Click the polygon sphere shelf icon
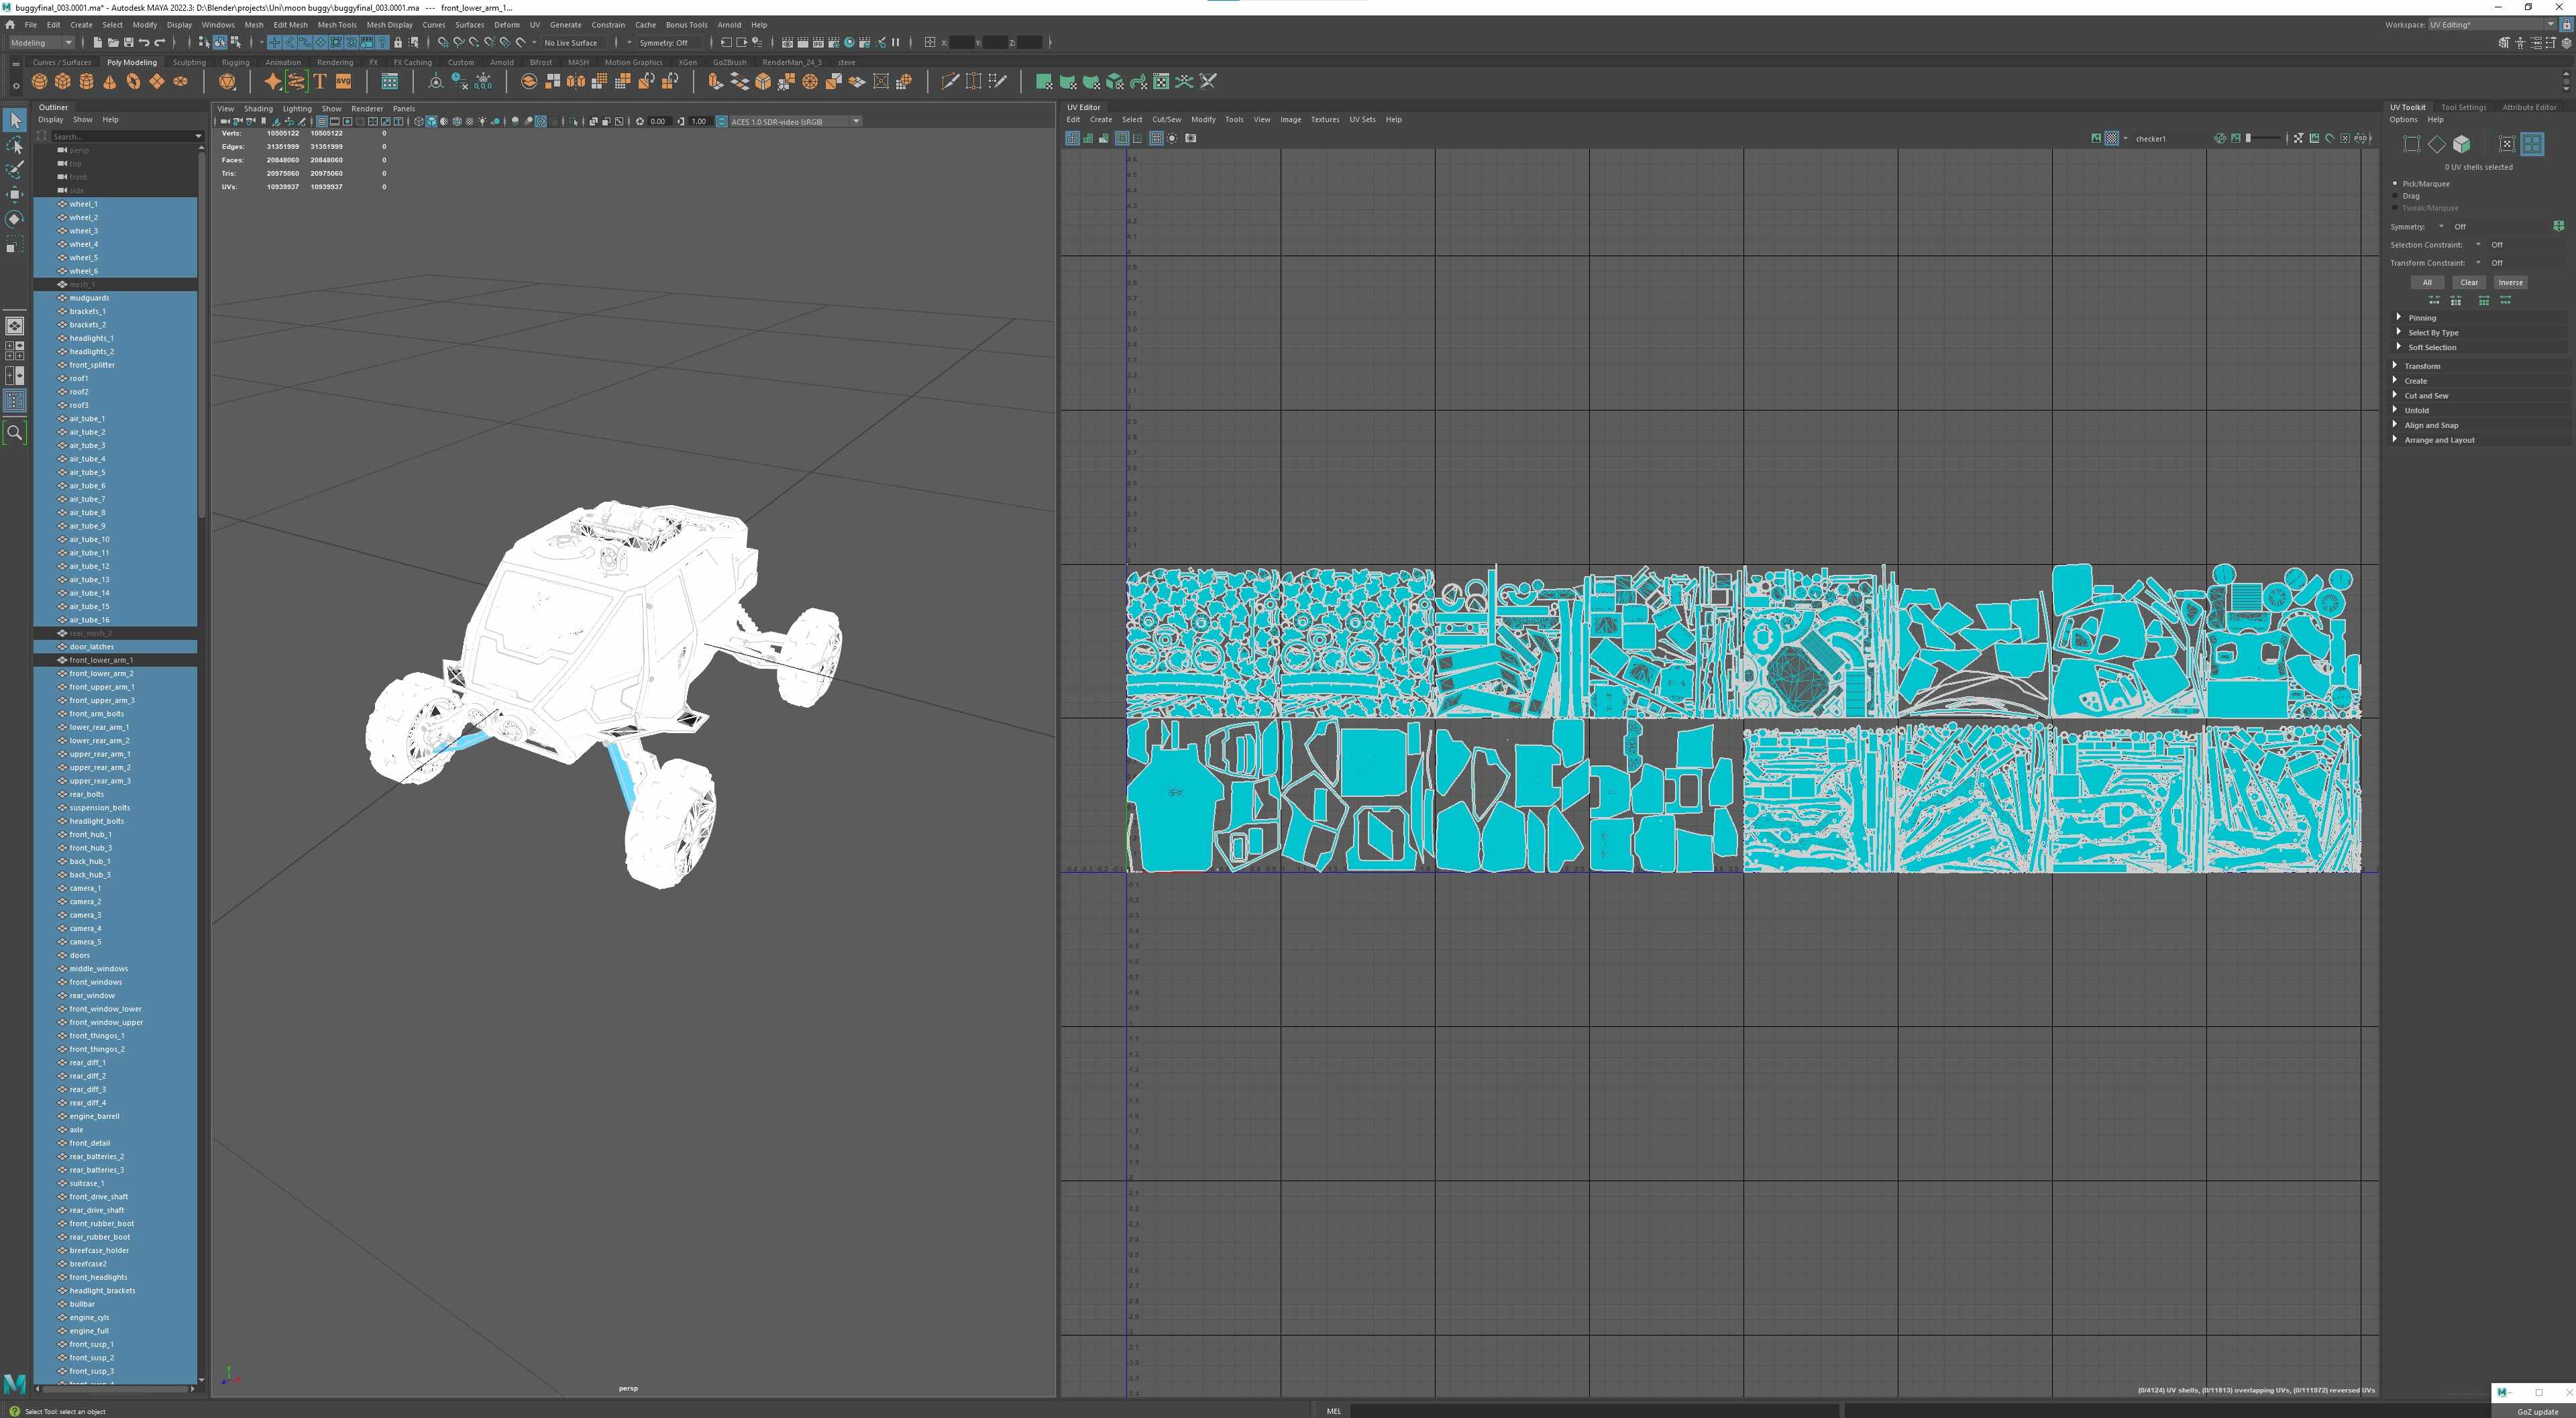This screenshot has width=2576, height=1418. click(40, 82)
